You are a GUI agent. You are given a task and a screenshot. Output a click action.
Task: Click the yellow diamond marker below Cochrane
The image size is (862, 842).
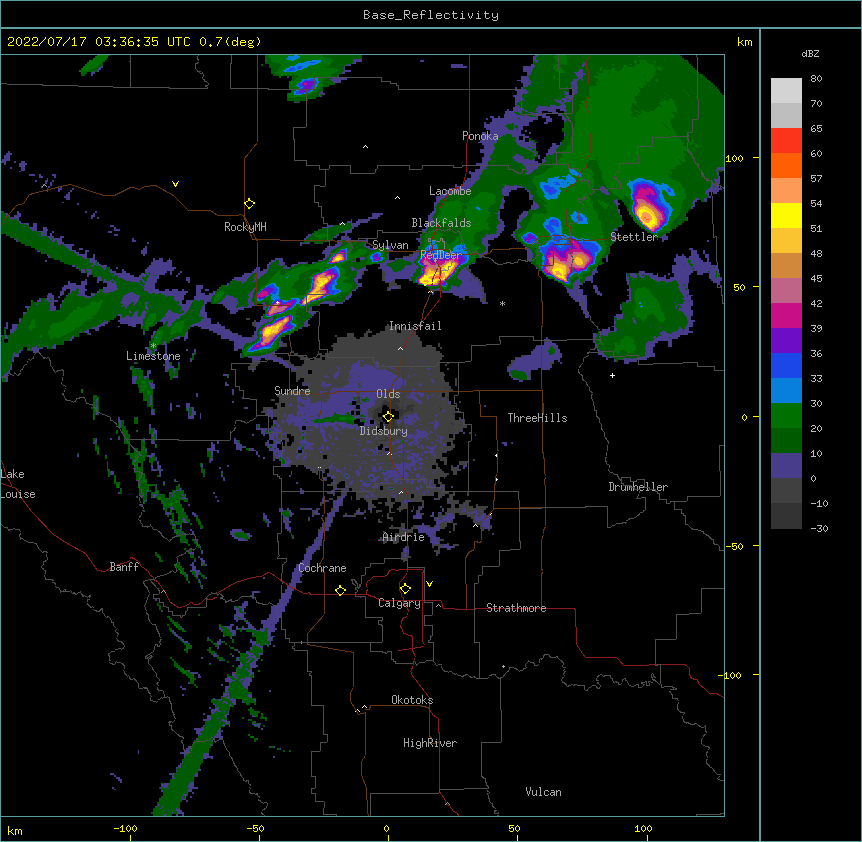340,590
